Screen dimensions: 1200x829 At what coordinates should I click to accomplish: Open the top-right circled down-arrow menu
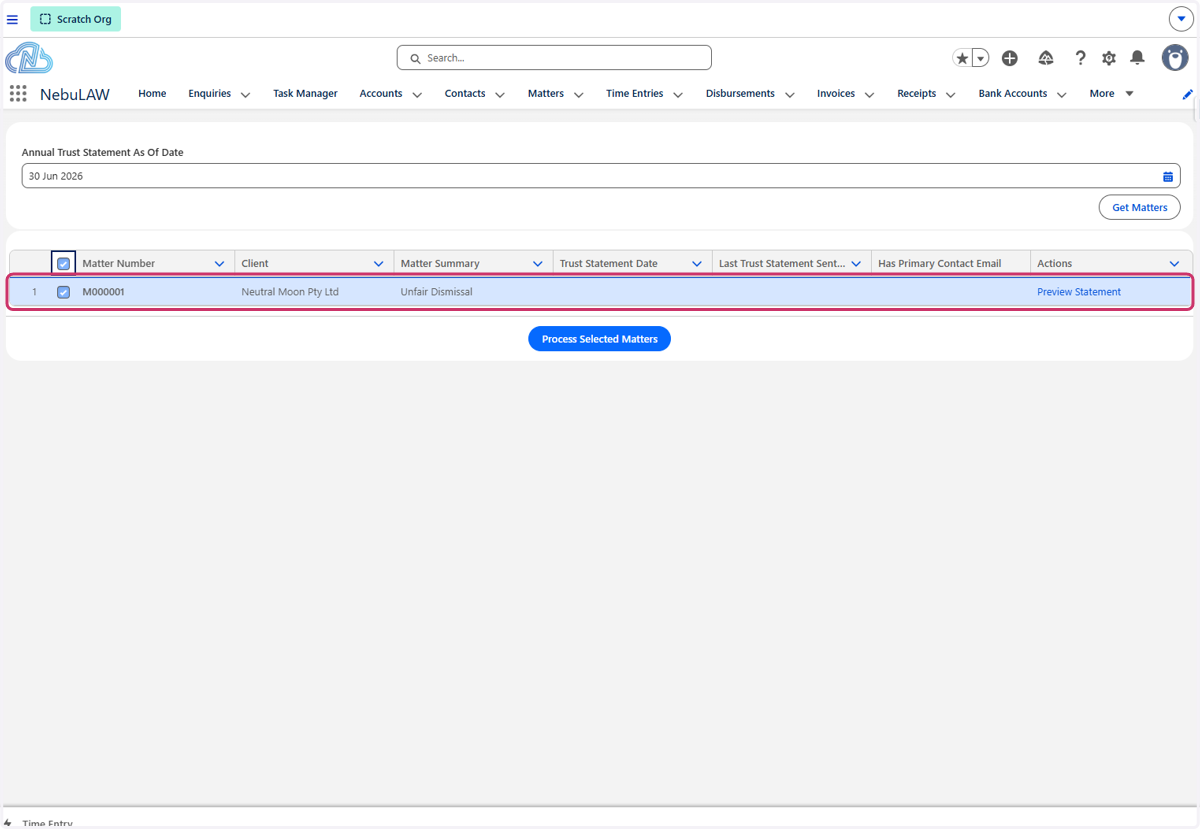1181,19
